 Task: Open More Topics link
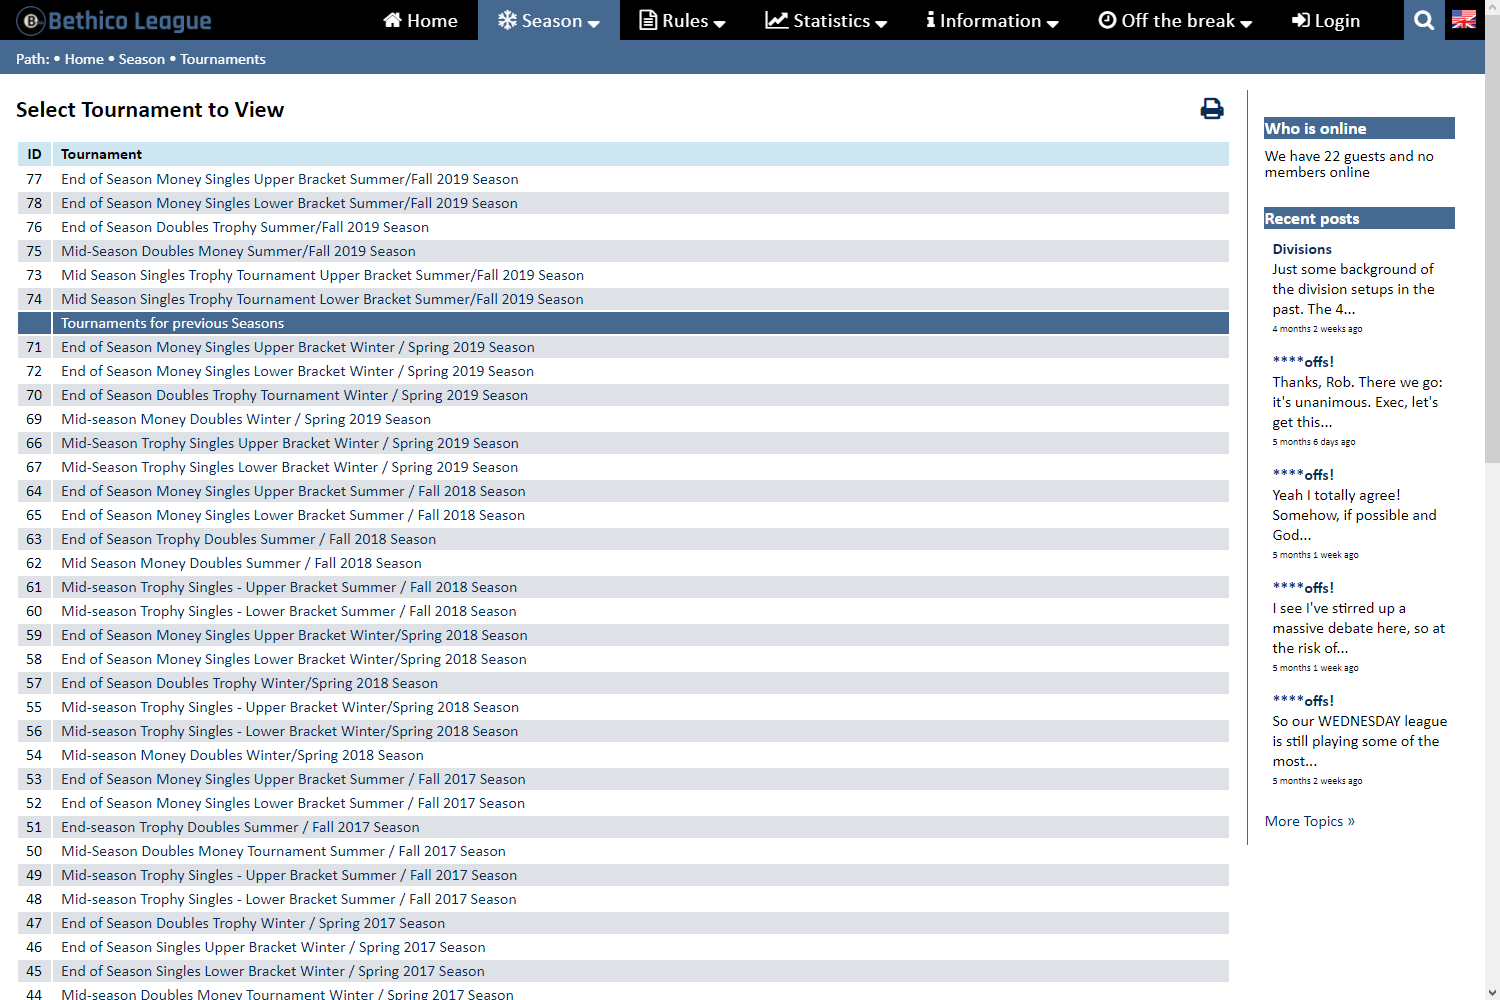(1309, 821)
